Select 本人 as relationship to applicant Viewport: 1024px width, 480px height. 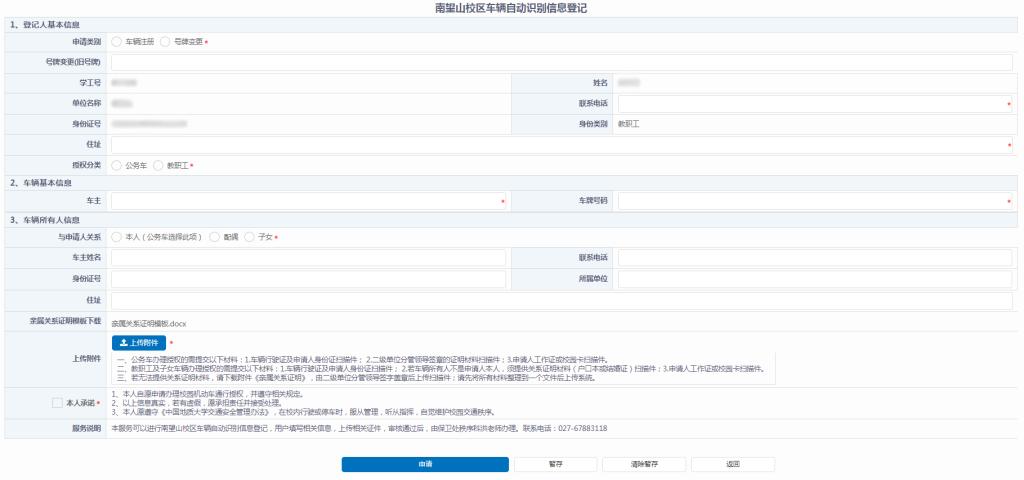(x=118, y=237)
